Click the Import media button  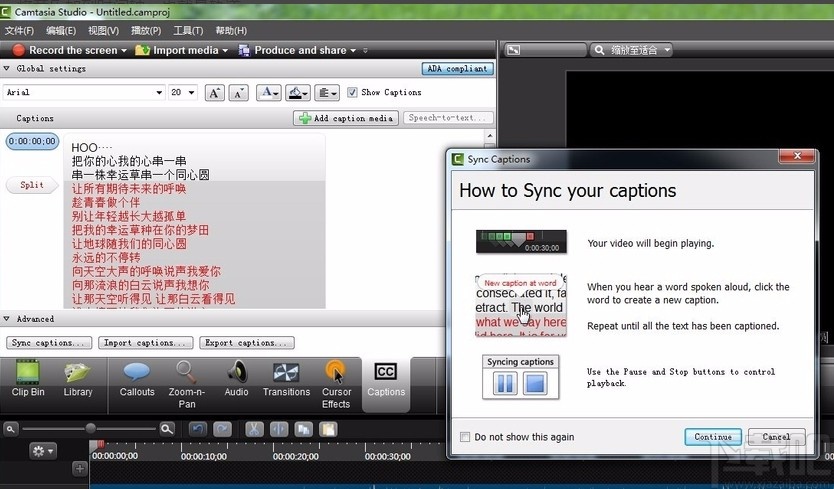[x=177, y=50]
